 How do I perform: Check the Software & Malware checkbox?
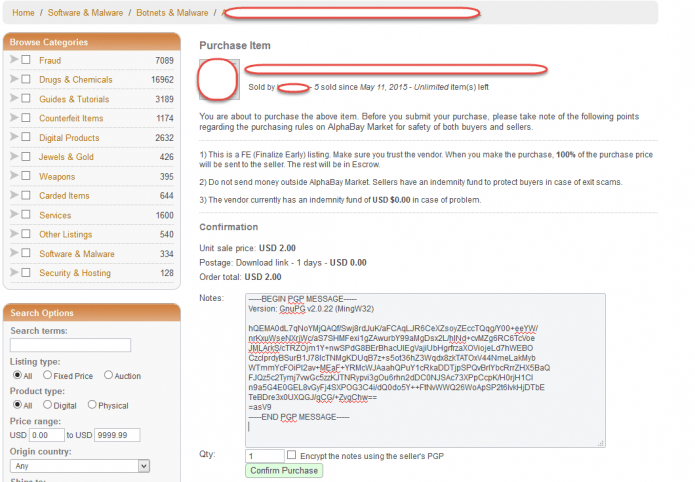(26, 253)
